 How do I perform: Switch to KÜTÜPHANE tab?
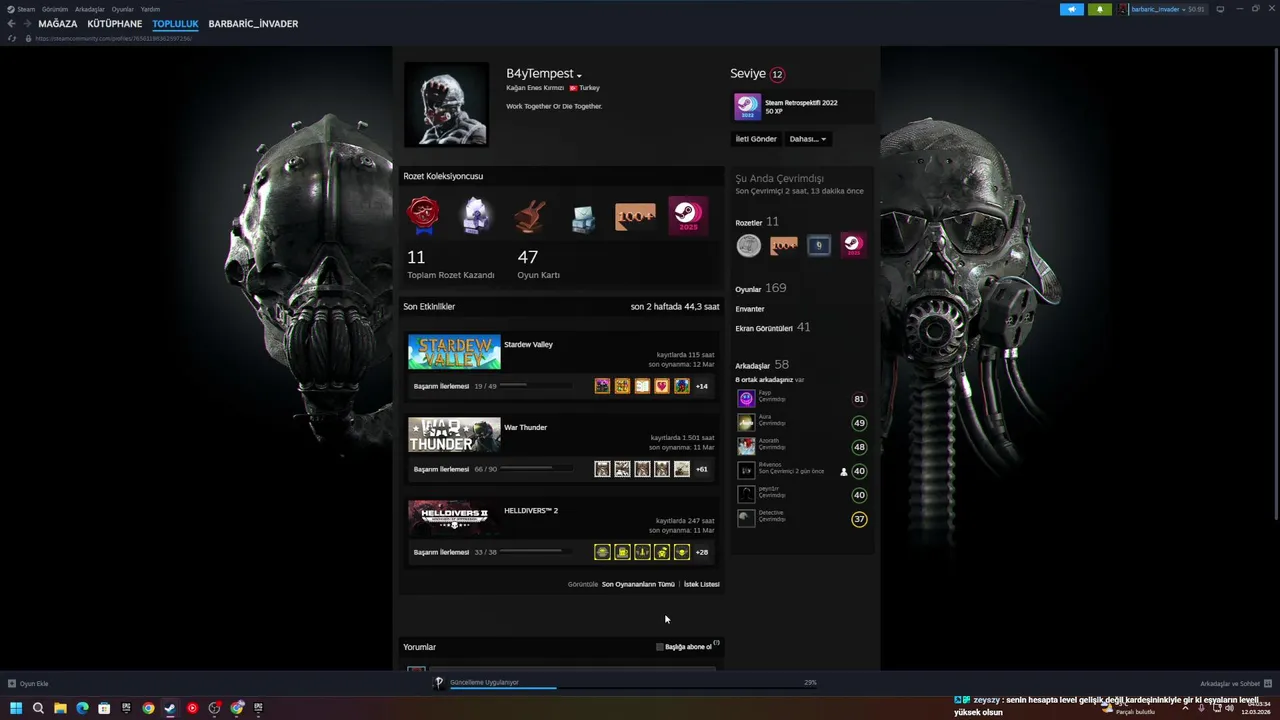[115, 23]
